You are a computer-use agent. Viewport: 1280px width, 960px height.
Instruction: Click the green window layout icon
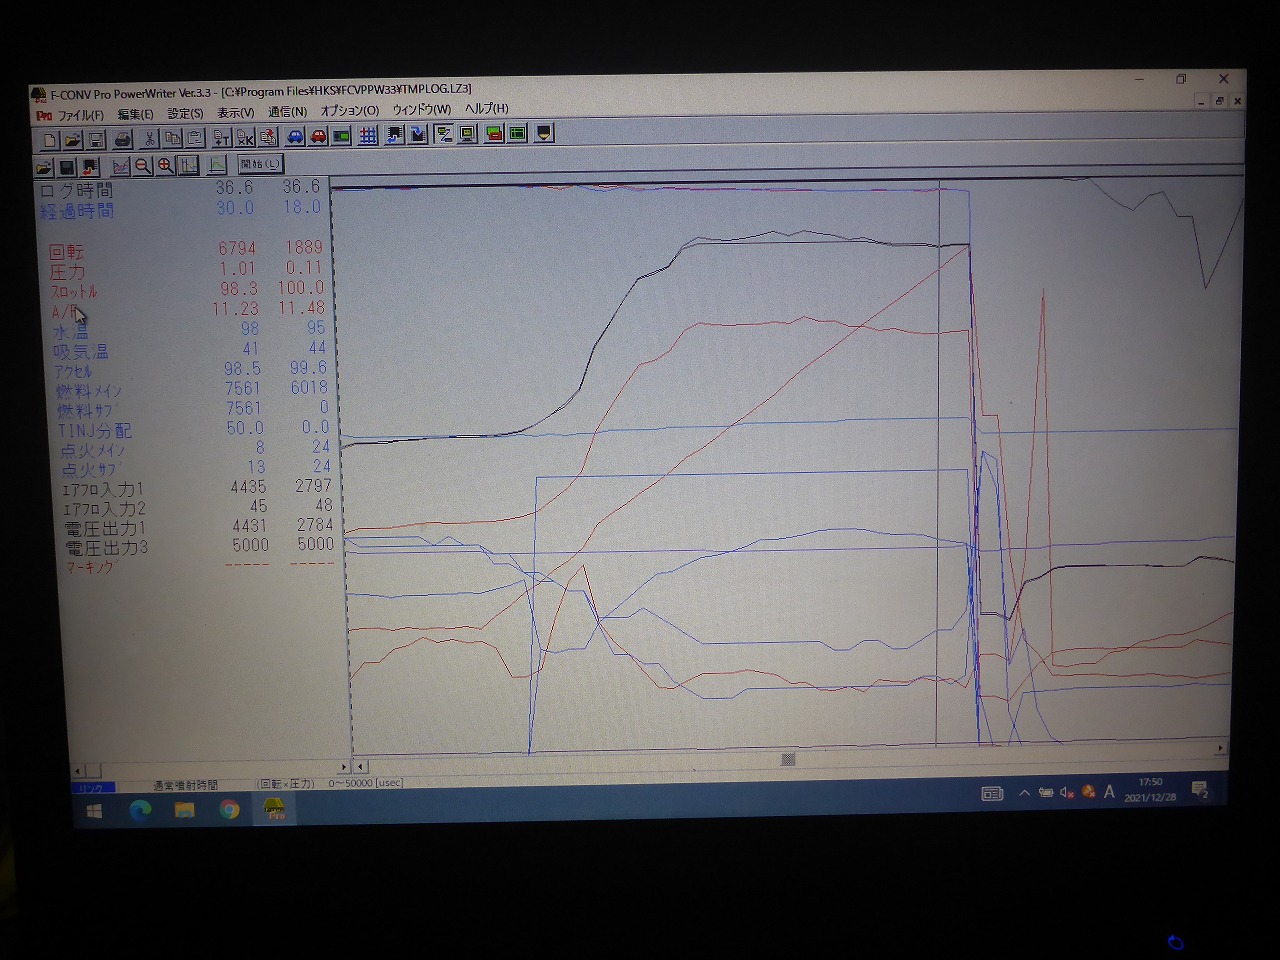(517, 133)
